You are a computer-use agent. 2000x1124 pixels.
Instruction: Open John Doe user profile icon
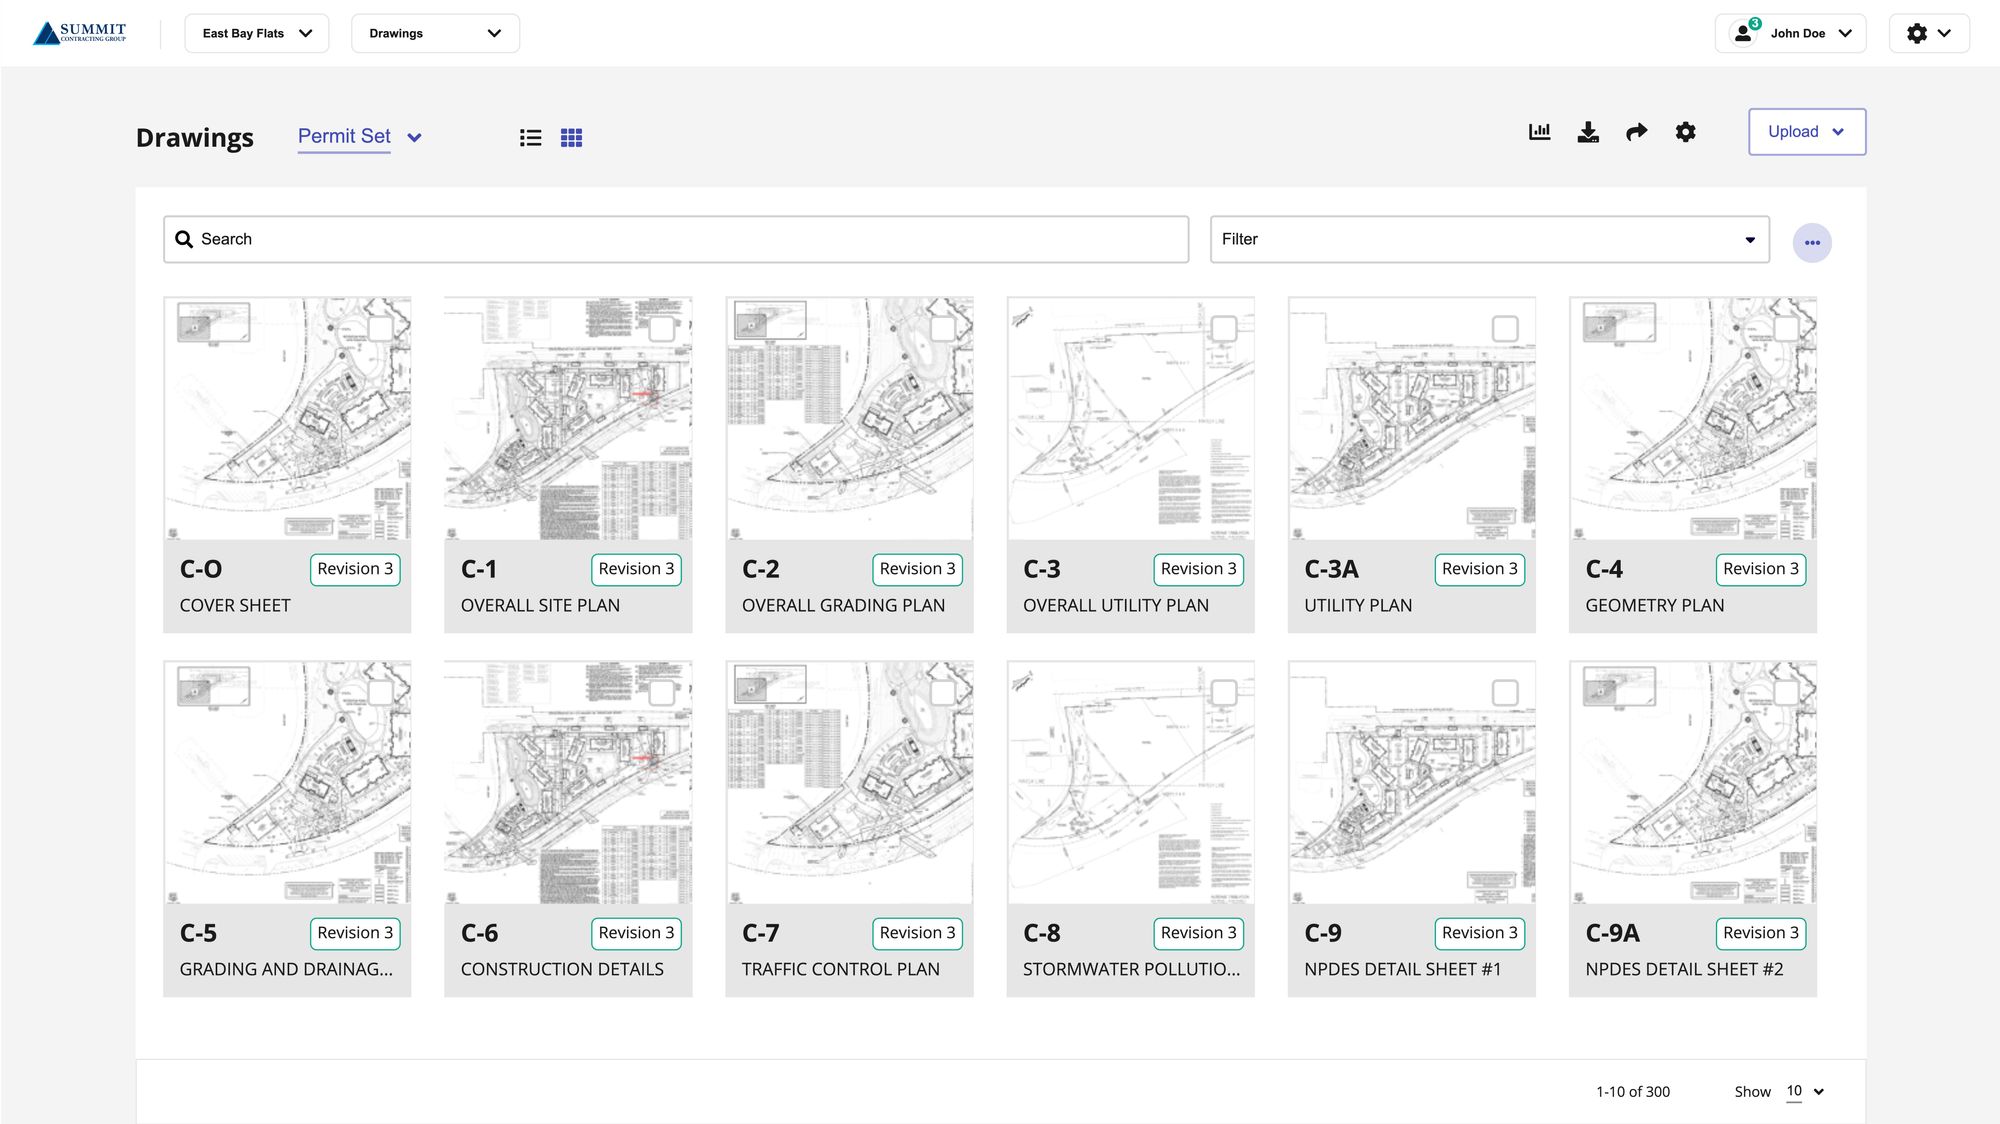[x=1743, y=33]
